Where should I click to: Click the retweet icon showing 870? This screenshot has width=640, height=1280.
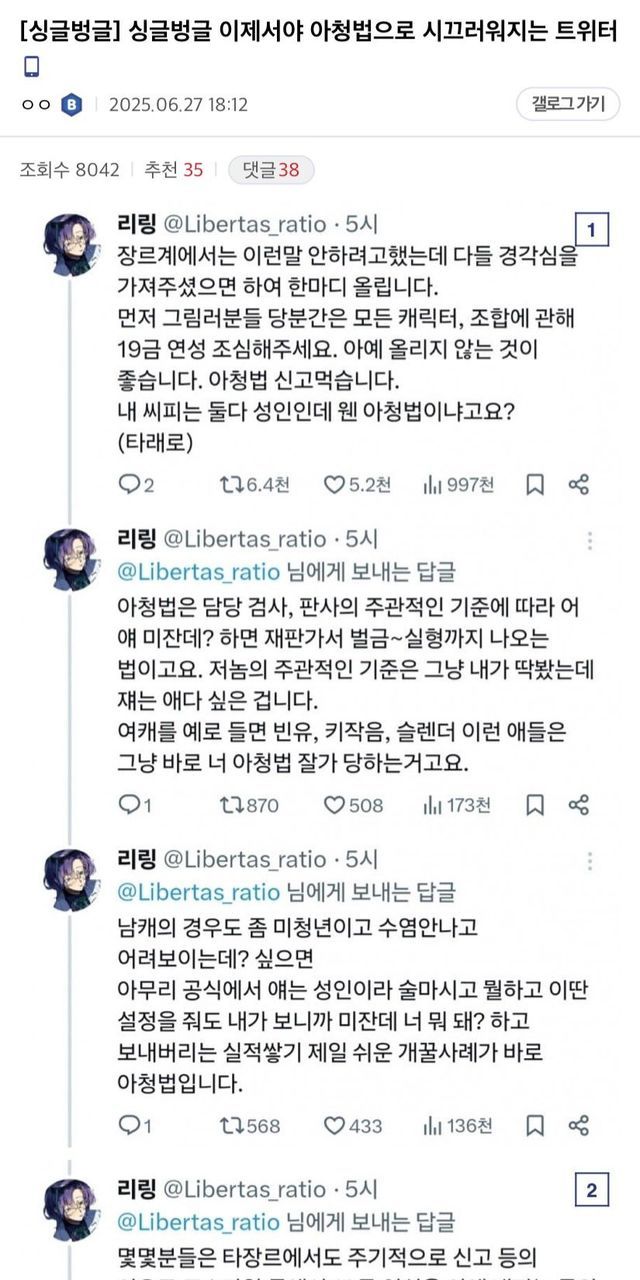tap(231, 805)
